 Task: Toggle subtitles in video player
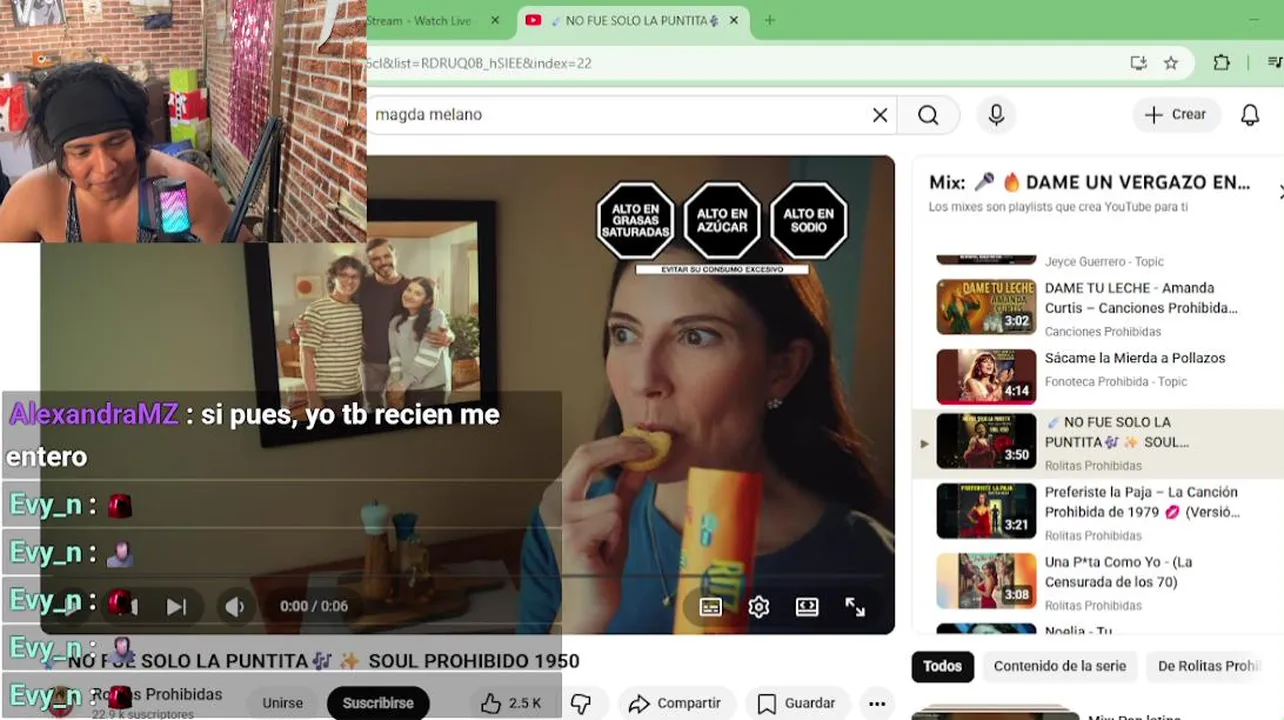coord(711,607)
